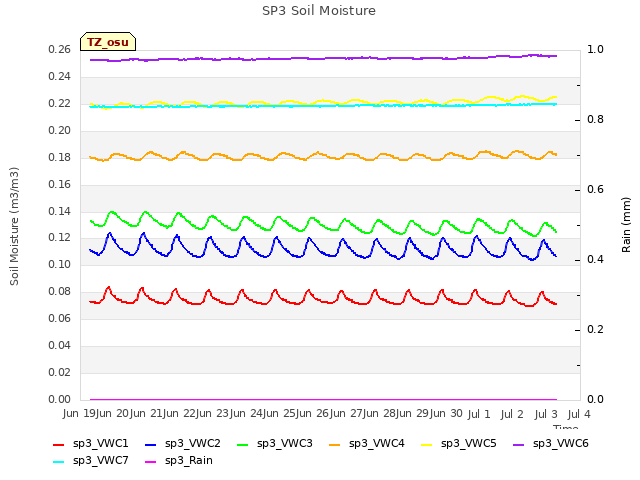Click the Rain (mm) axis label
This screenshot has height=480, width=640.
point(626,225)
